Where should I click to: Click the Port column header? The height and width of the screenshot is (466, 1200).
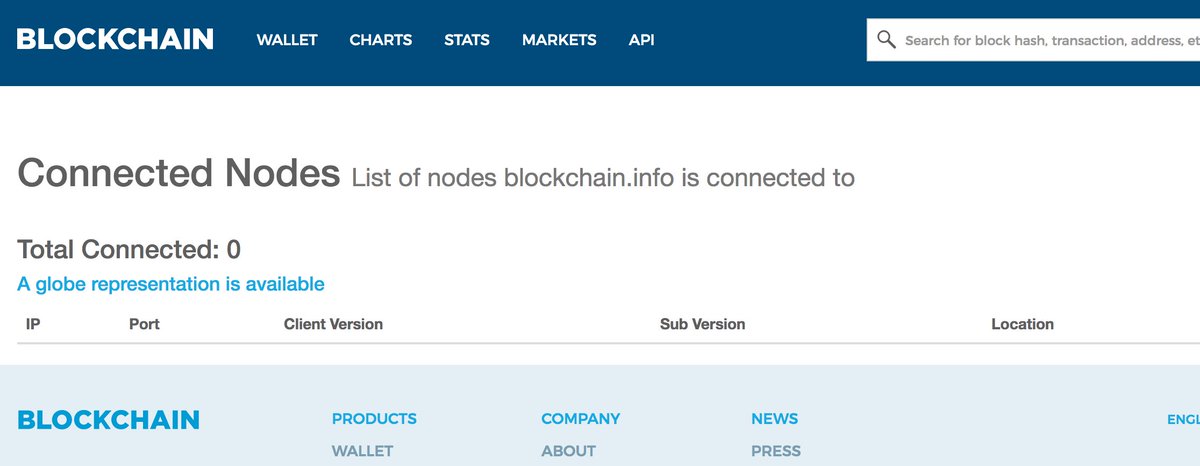tap(144, 324)
